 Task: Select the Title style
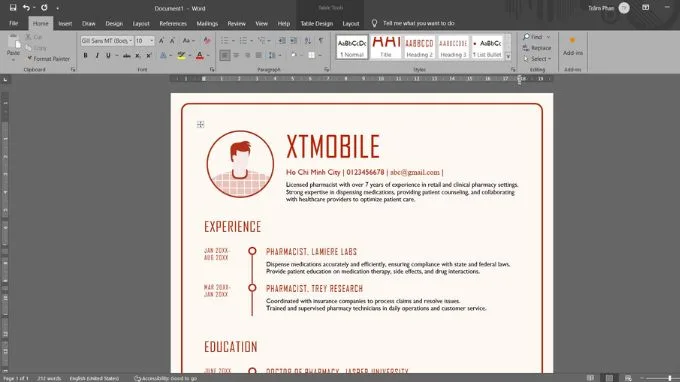(386, 47)
